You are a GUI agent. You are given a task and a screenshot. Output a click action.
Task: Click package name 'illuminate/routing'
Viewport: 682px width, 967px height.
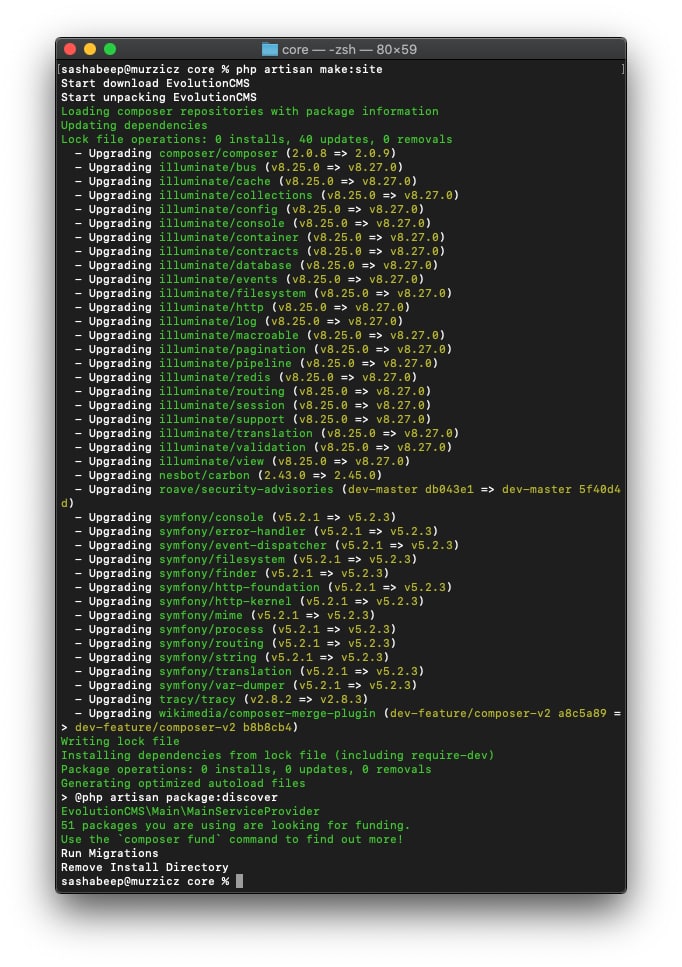[x=222, y=392]
